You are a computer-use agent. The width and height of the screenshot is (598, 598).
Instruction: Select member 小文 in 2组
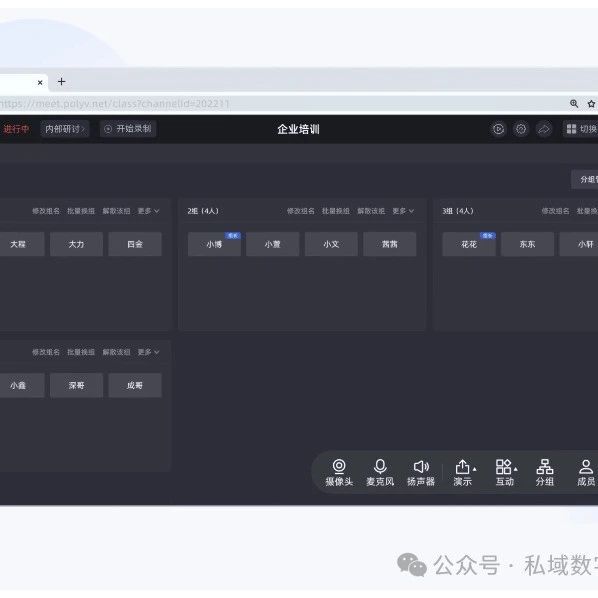click(331, 244)
